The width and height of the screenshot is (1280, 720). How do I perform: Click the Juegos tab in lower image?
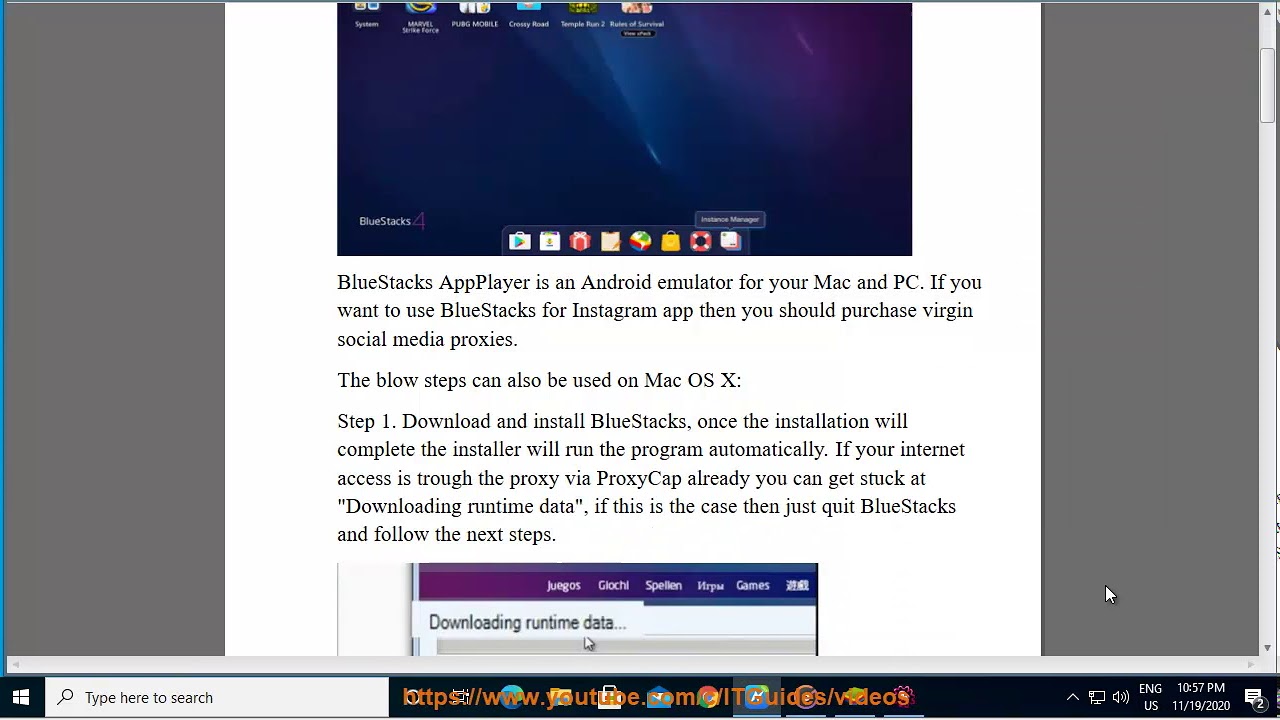coord(563,586)
